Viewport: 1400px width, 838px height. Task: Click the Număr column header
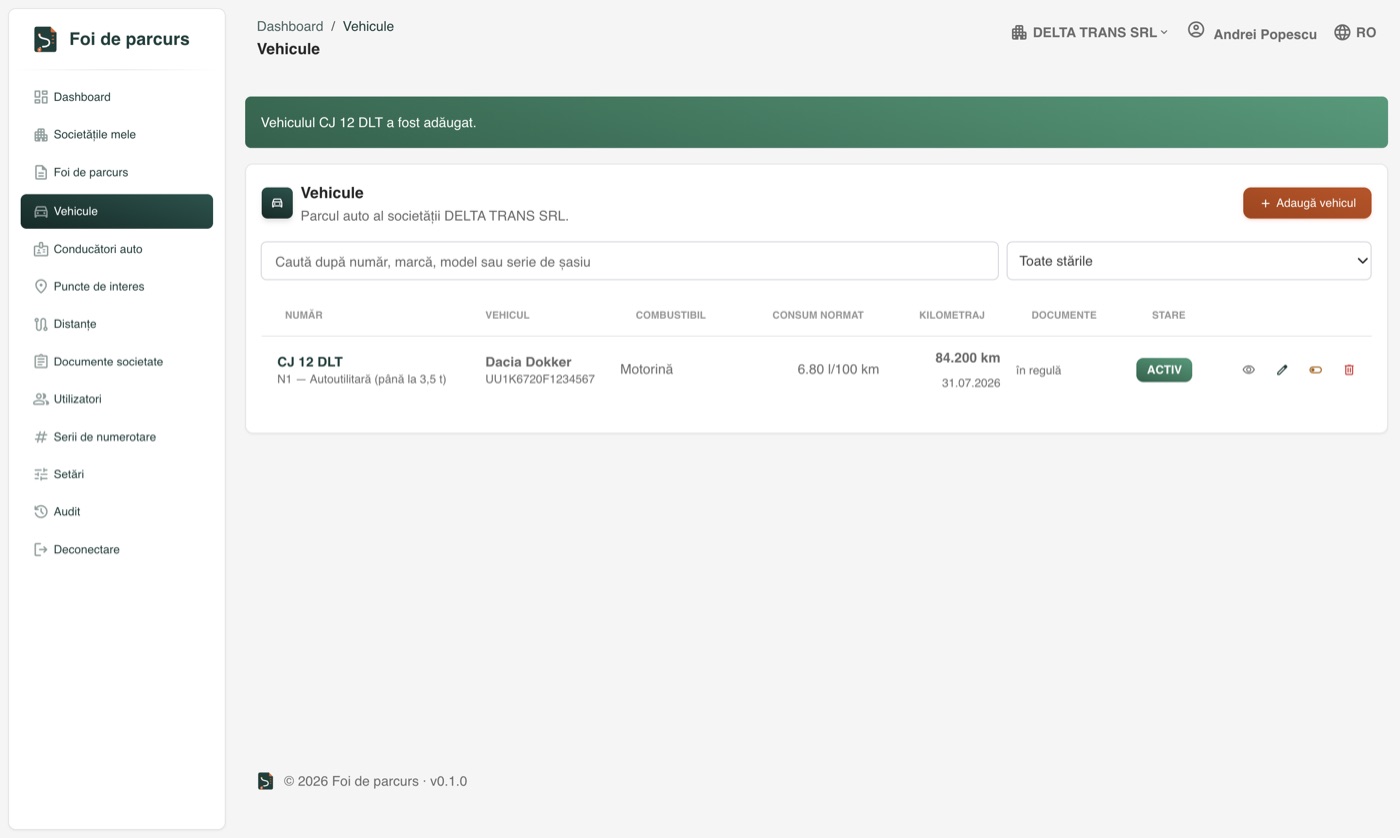(304, 315)
